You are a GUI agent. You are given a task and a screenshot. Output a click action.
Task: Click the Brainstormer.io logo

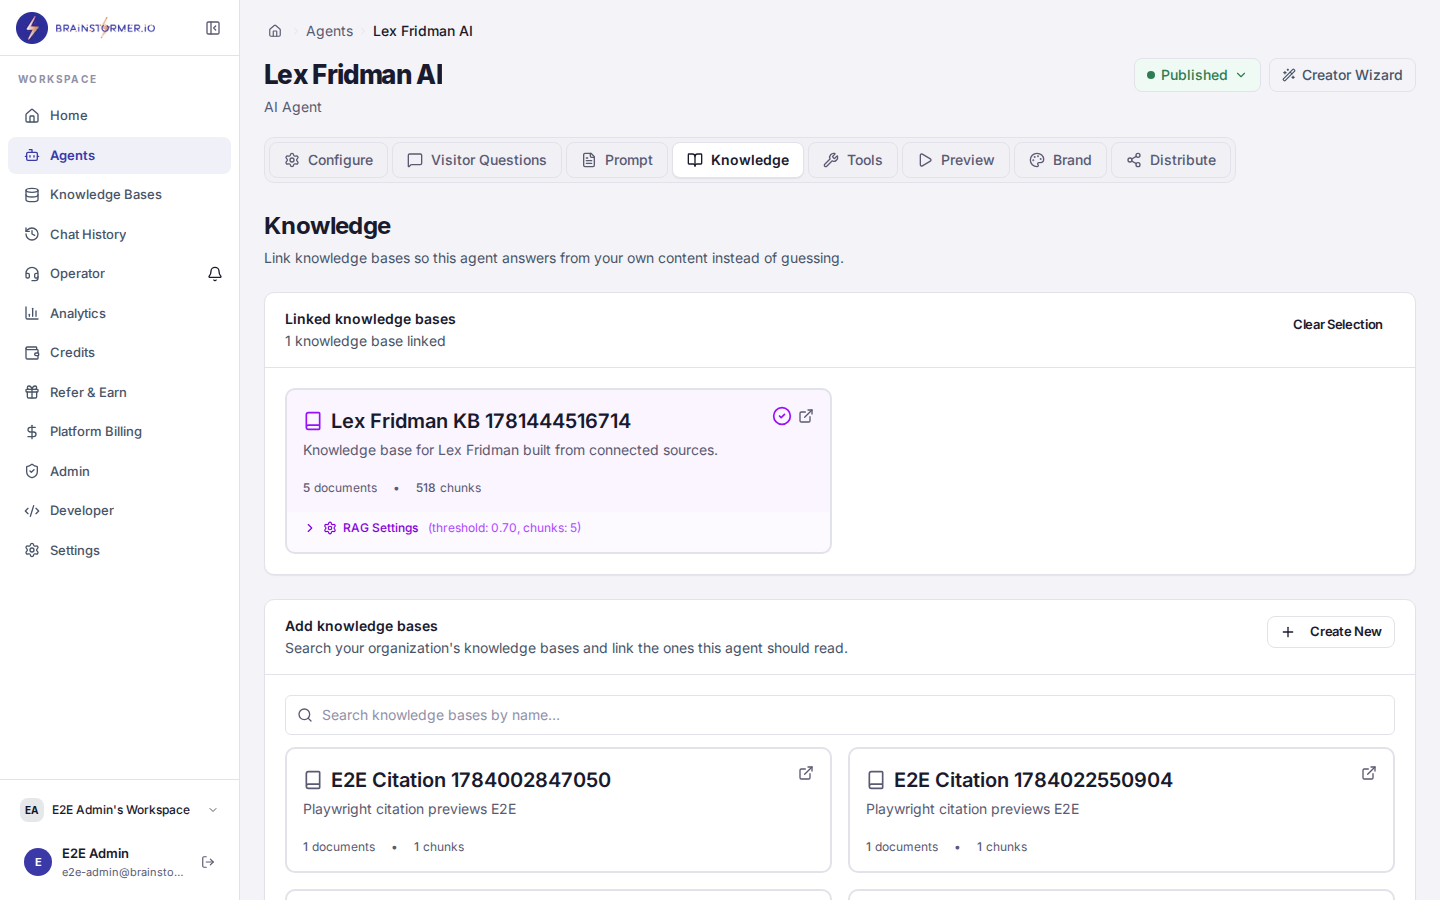coord(86,28)
